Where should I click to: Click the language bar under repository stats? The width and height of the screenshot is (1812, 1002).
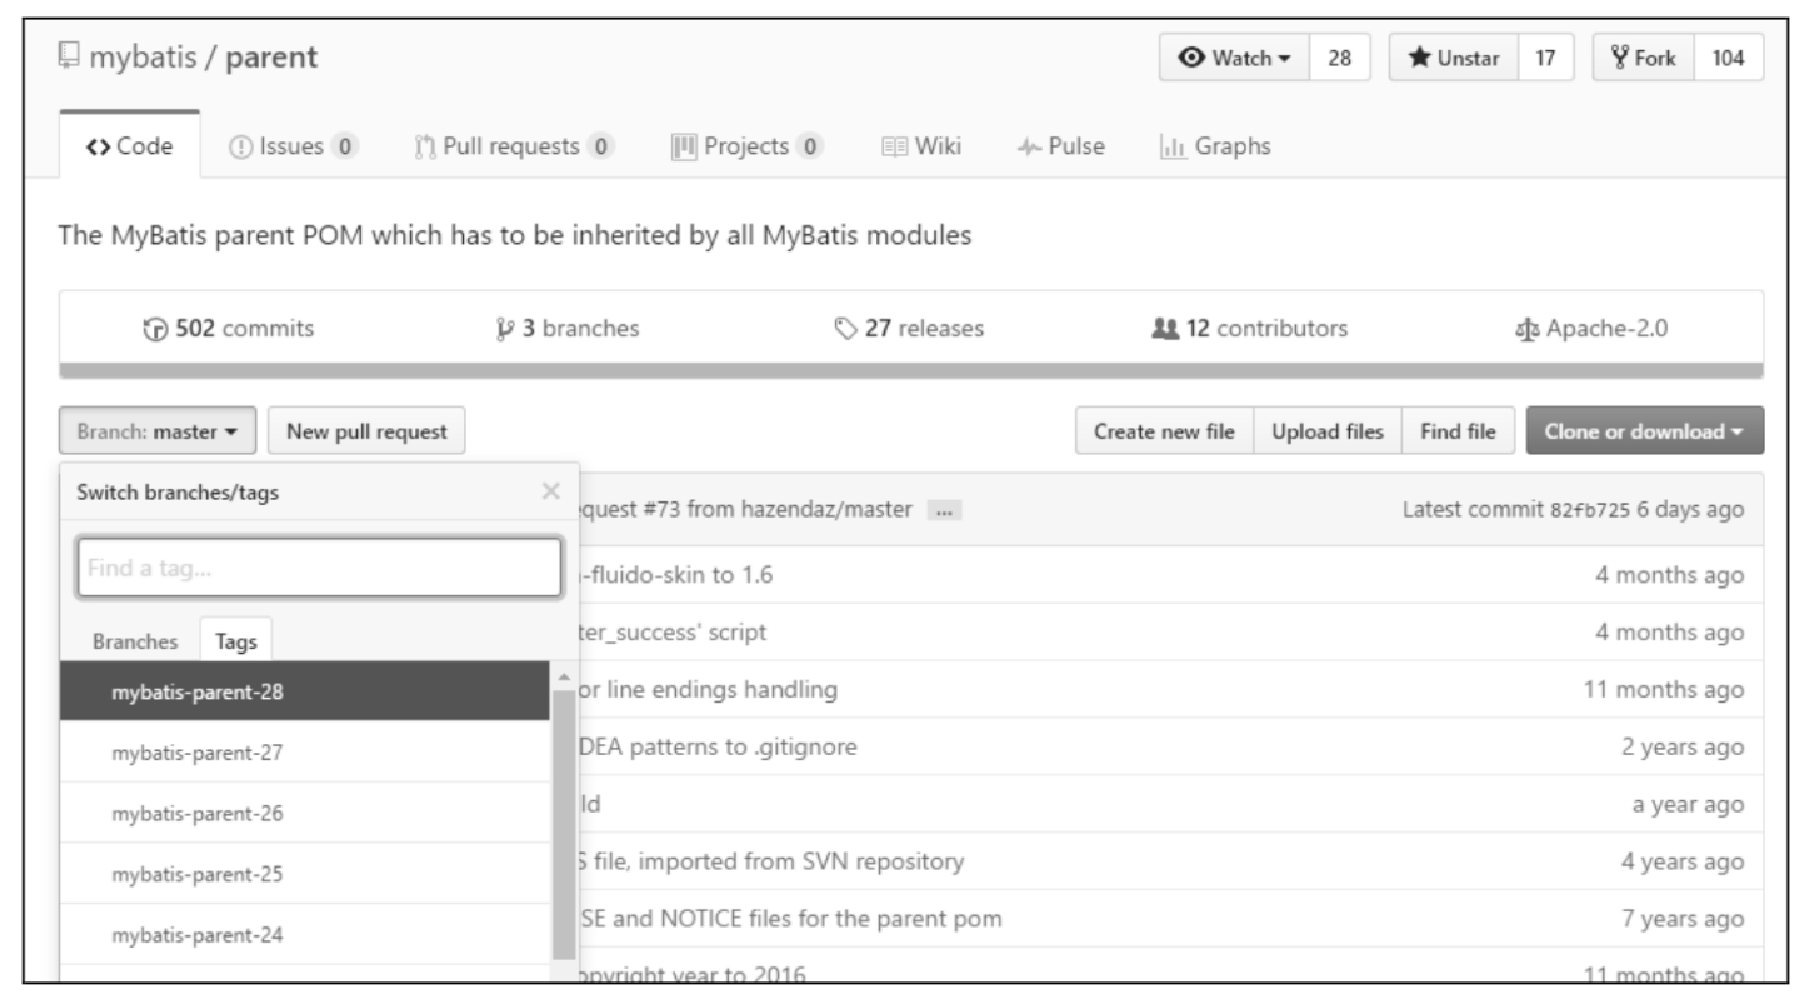911,371
